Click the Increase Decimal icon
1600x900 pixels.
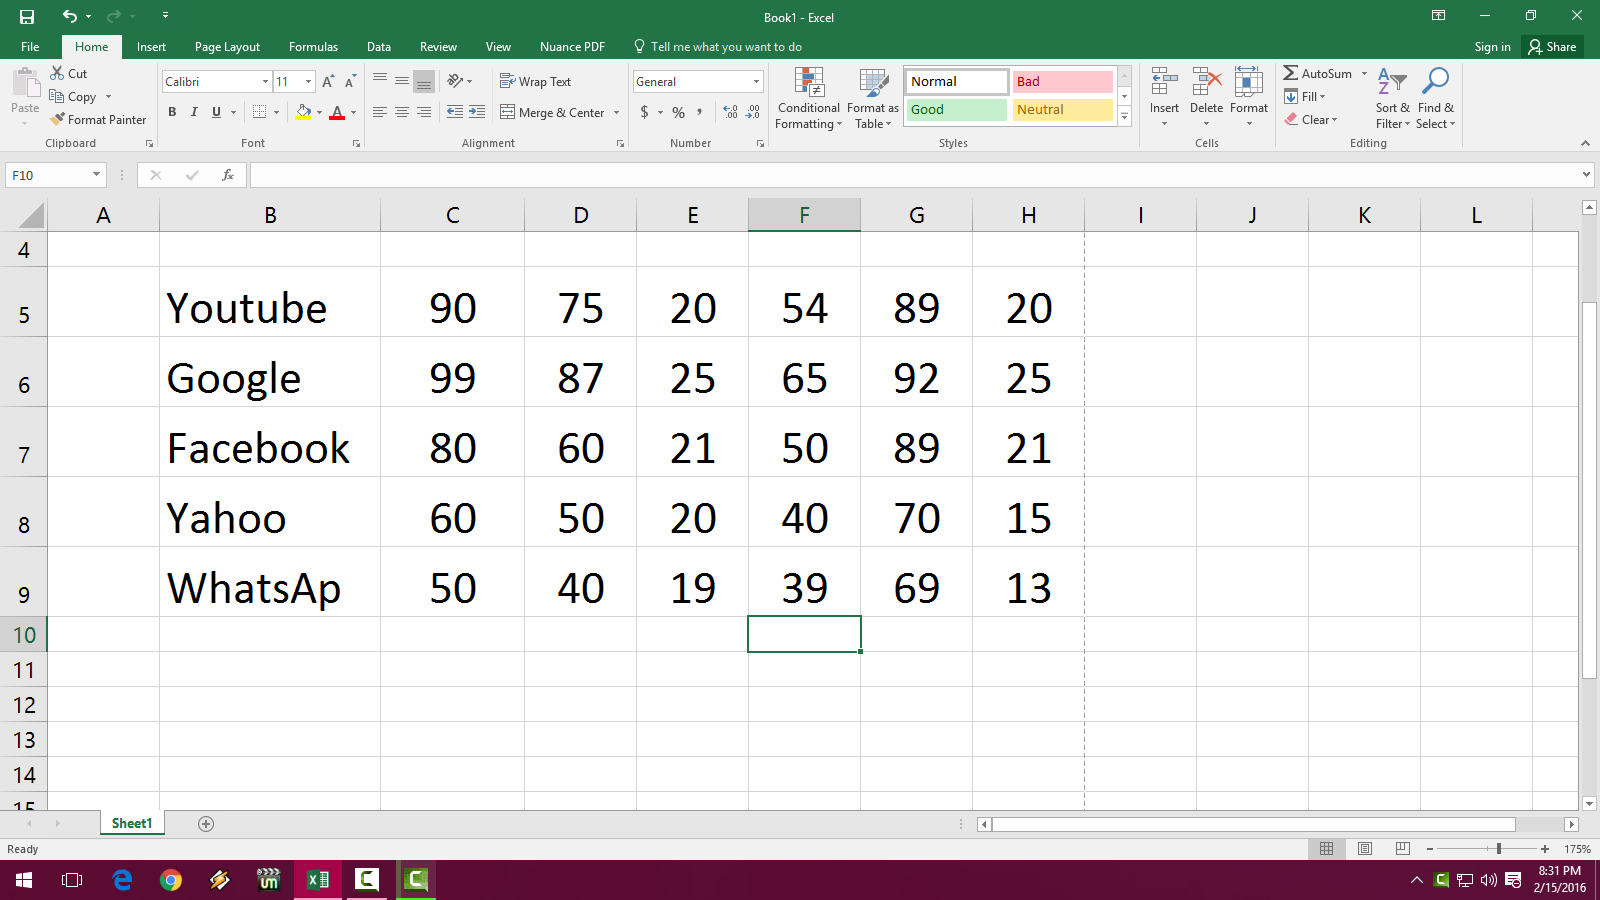[731, 112]
